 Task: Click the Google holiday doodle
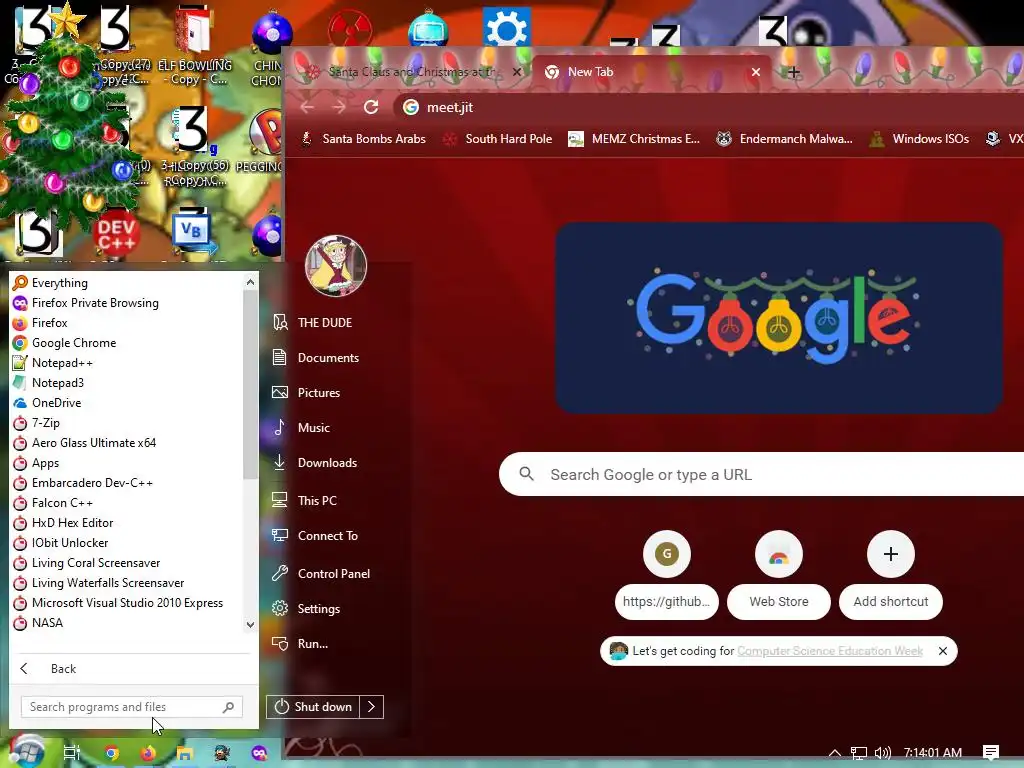[x=778, y=318]
